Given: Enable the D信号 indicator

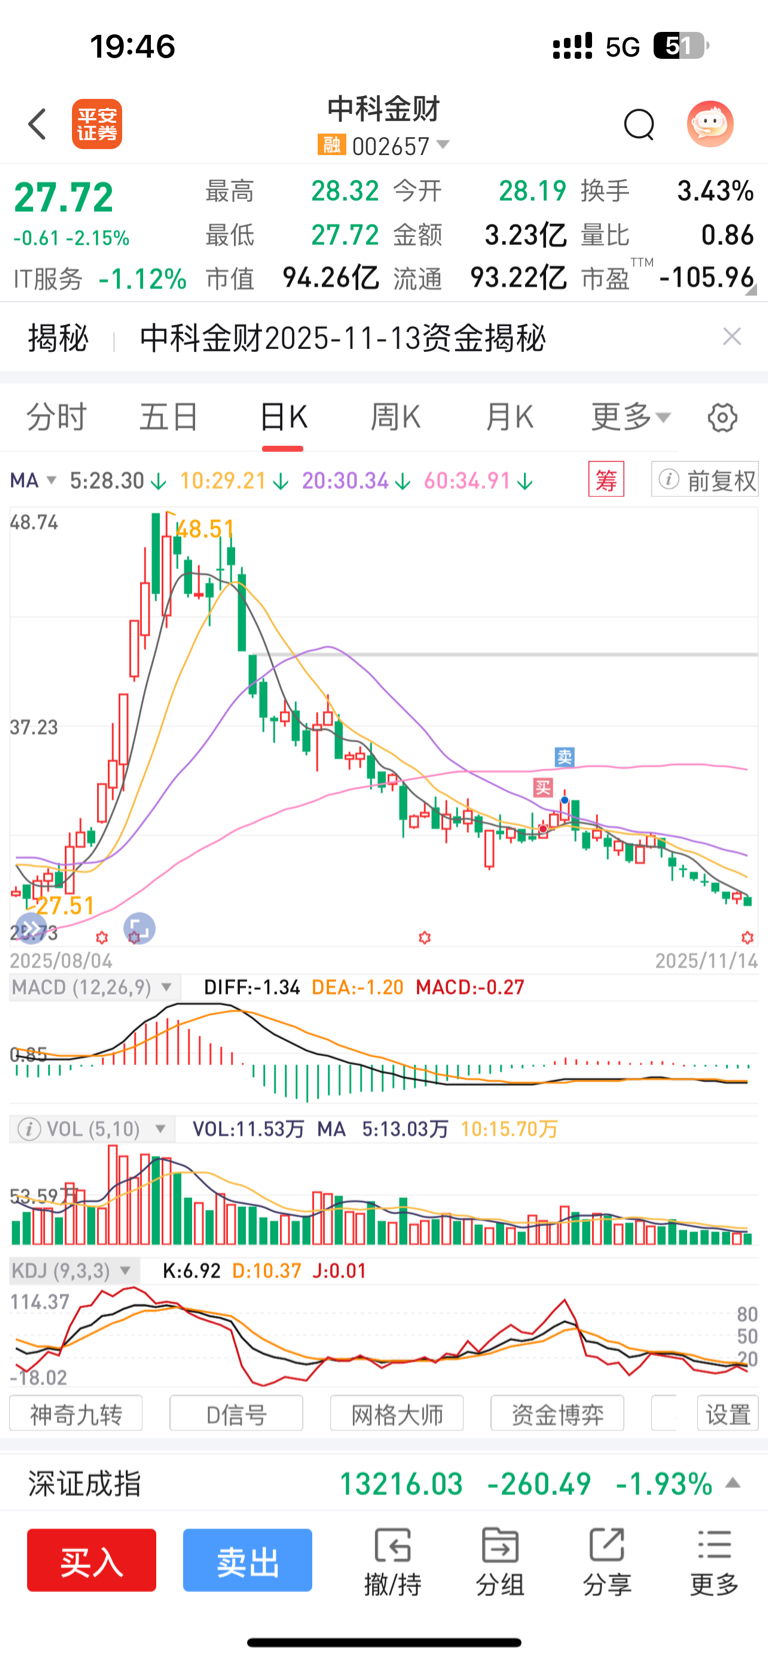Looking at the screenshot, I should click(236, 1414).
